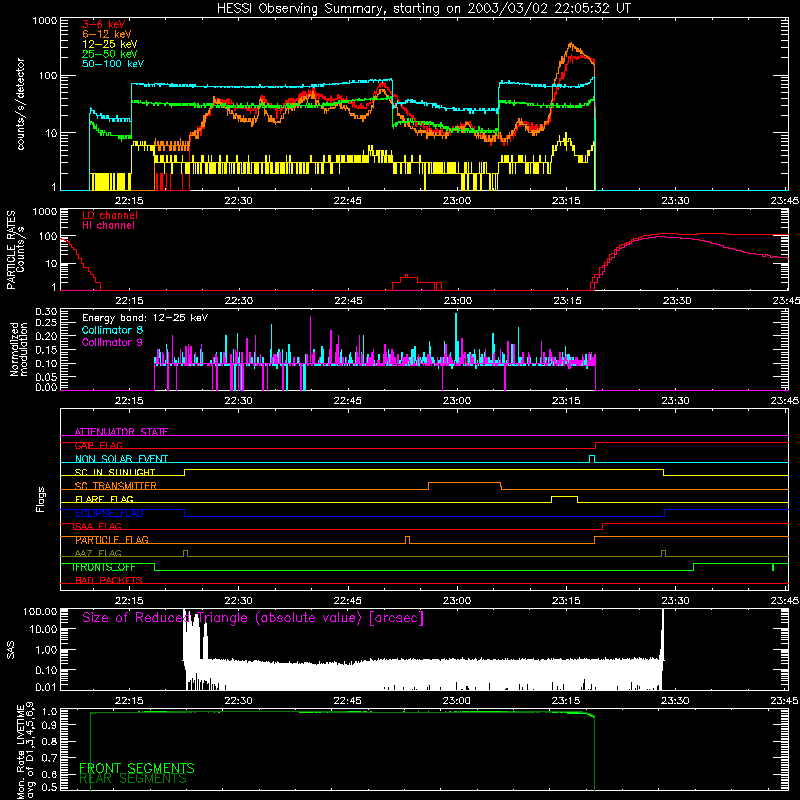This screenshot has width=800, height=800.
Task: Click the 'SC_TRANSMITTER' flag label
Action: click(116, 486)
